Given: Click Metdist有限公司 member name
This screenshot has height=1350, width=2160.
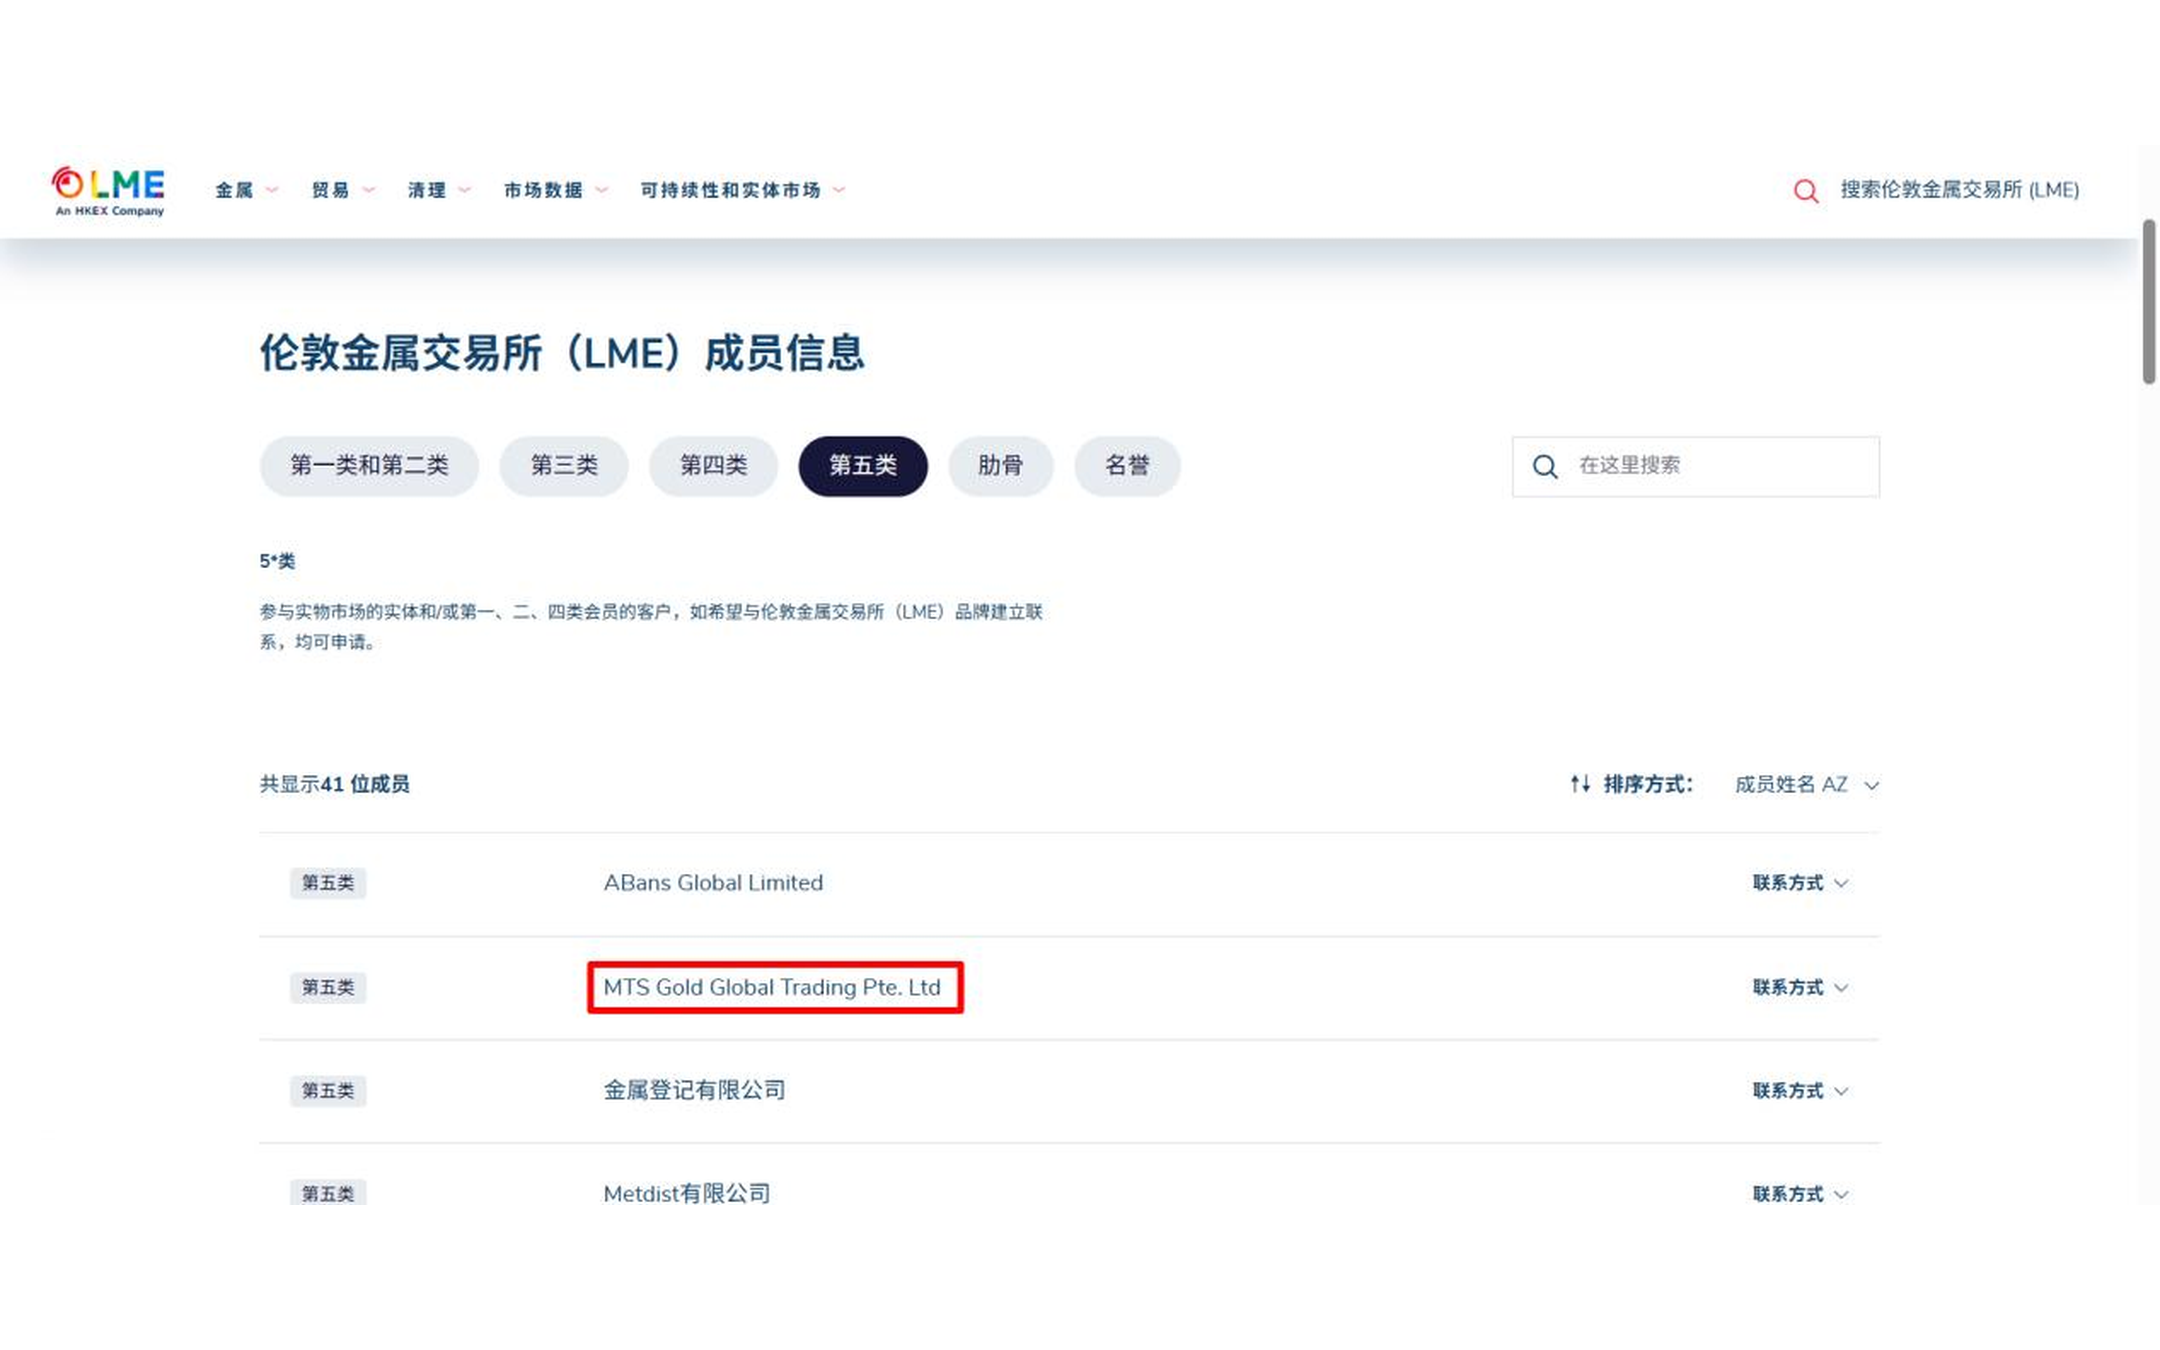Looking at the screenshot, I should tap(687, 1193).
